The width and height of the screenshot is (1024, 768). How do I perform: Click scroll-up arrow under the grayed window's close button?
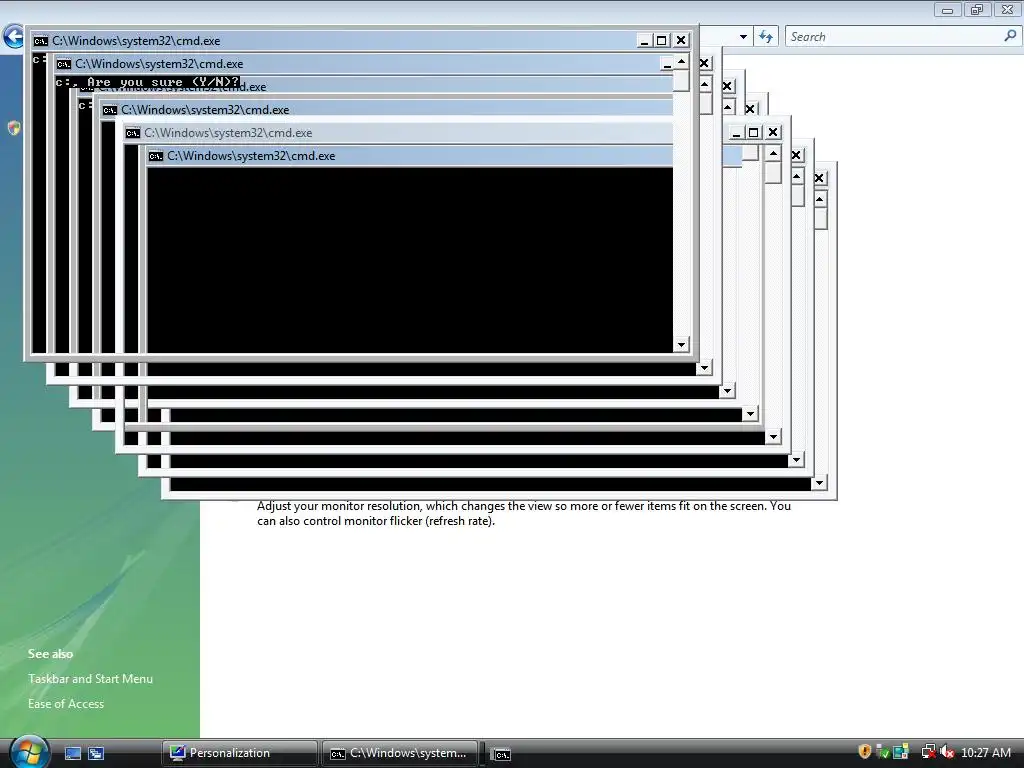click(x=773, y=153)
